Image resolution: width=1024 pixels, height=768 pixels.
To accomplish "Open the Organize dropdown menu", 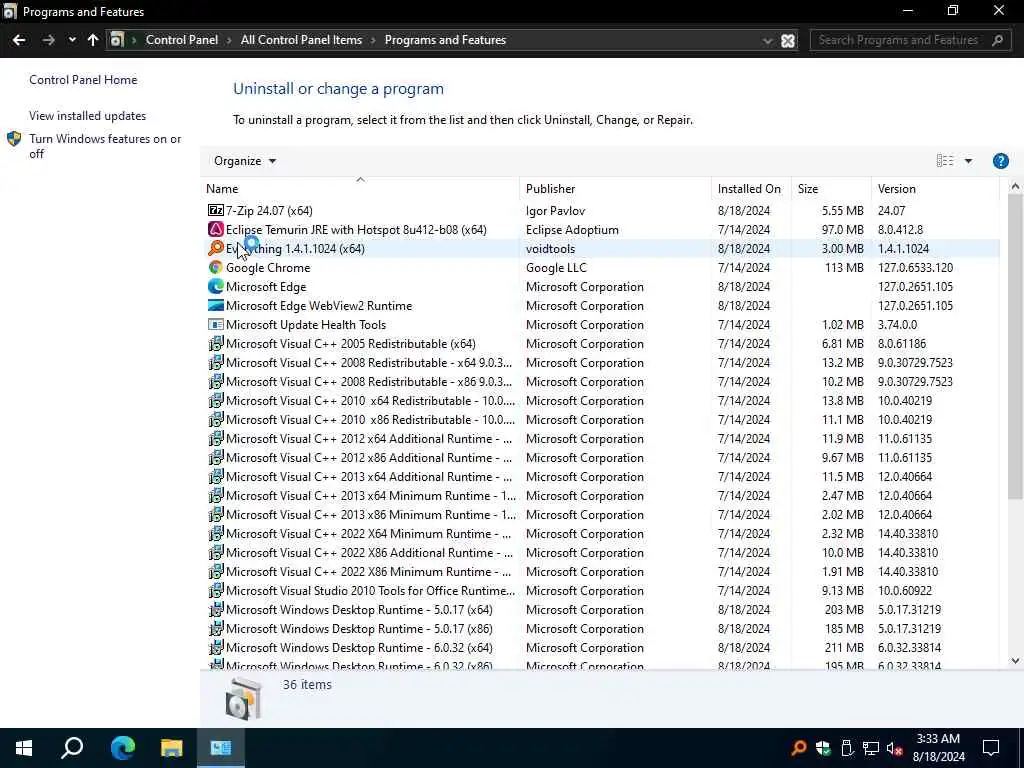I will tap(245, 161).
